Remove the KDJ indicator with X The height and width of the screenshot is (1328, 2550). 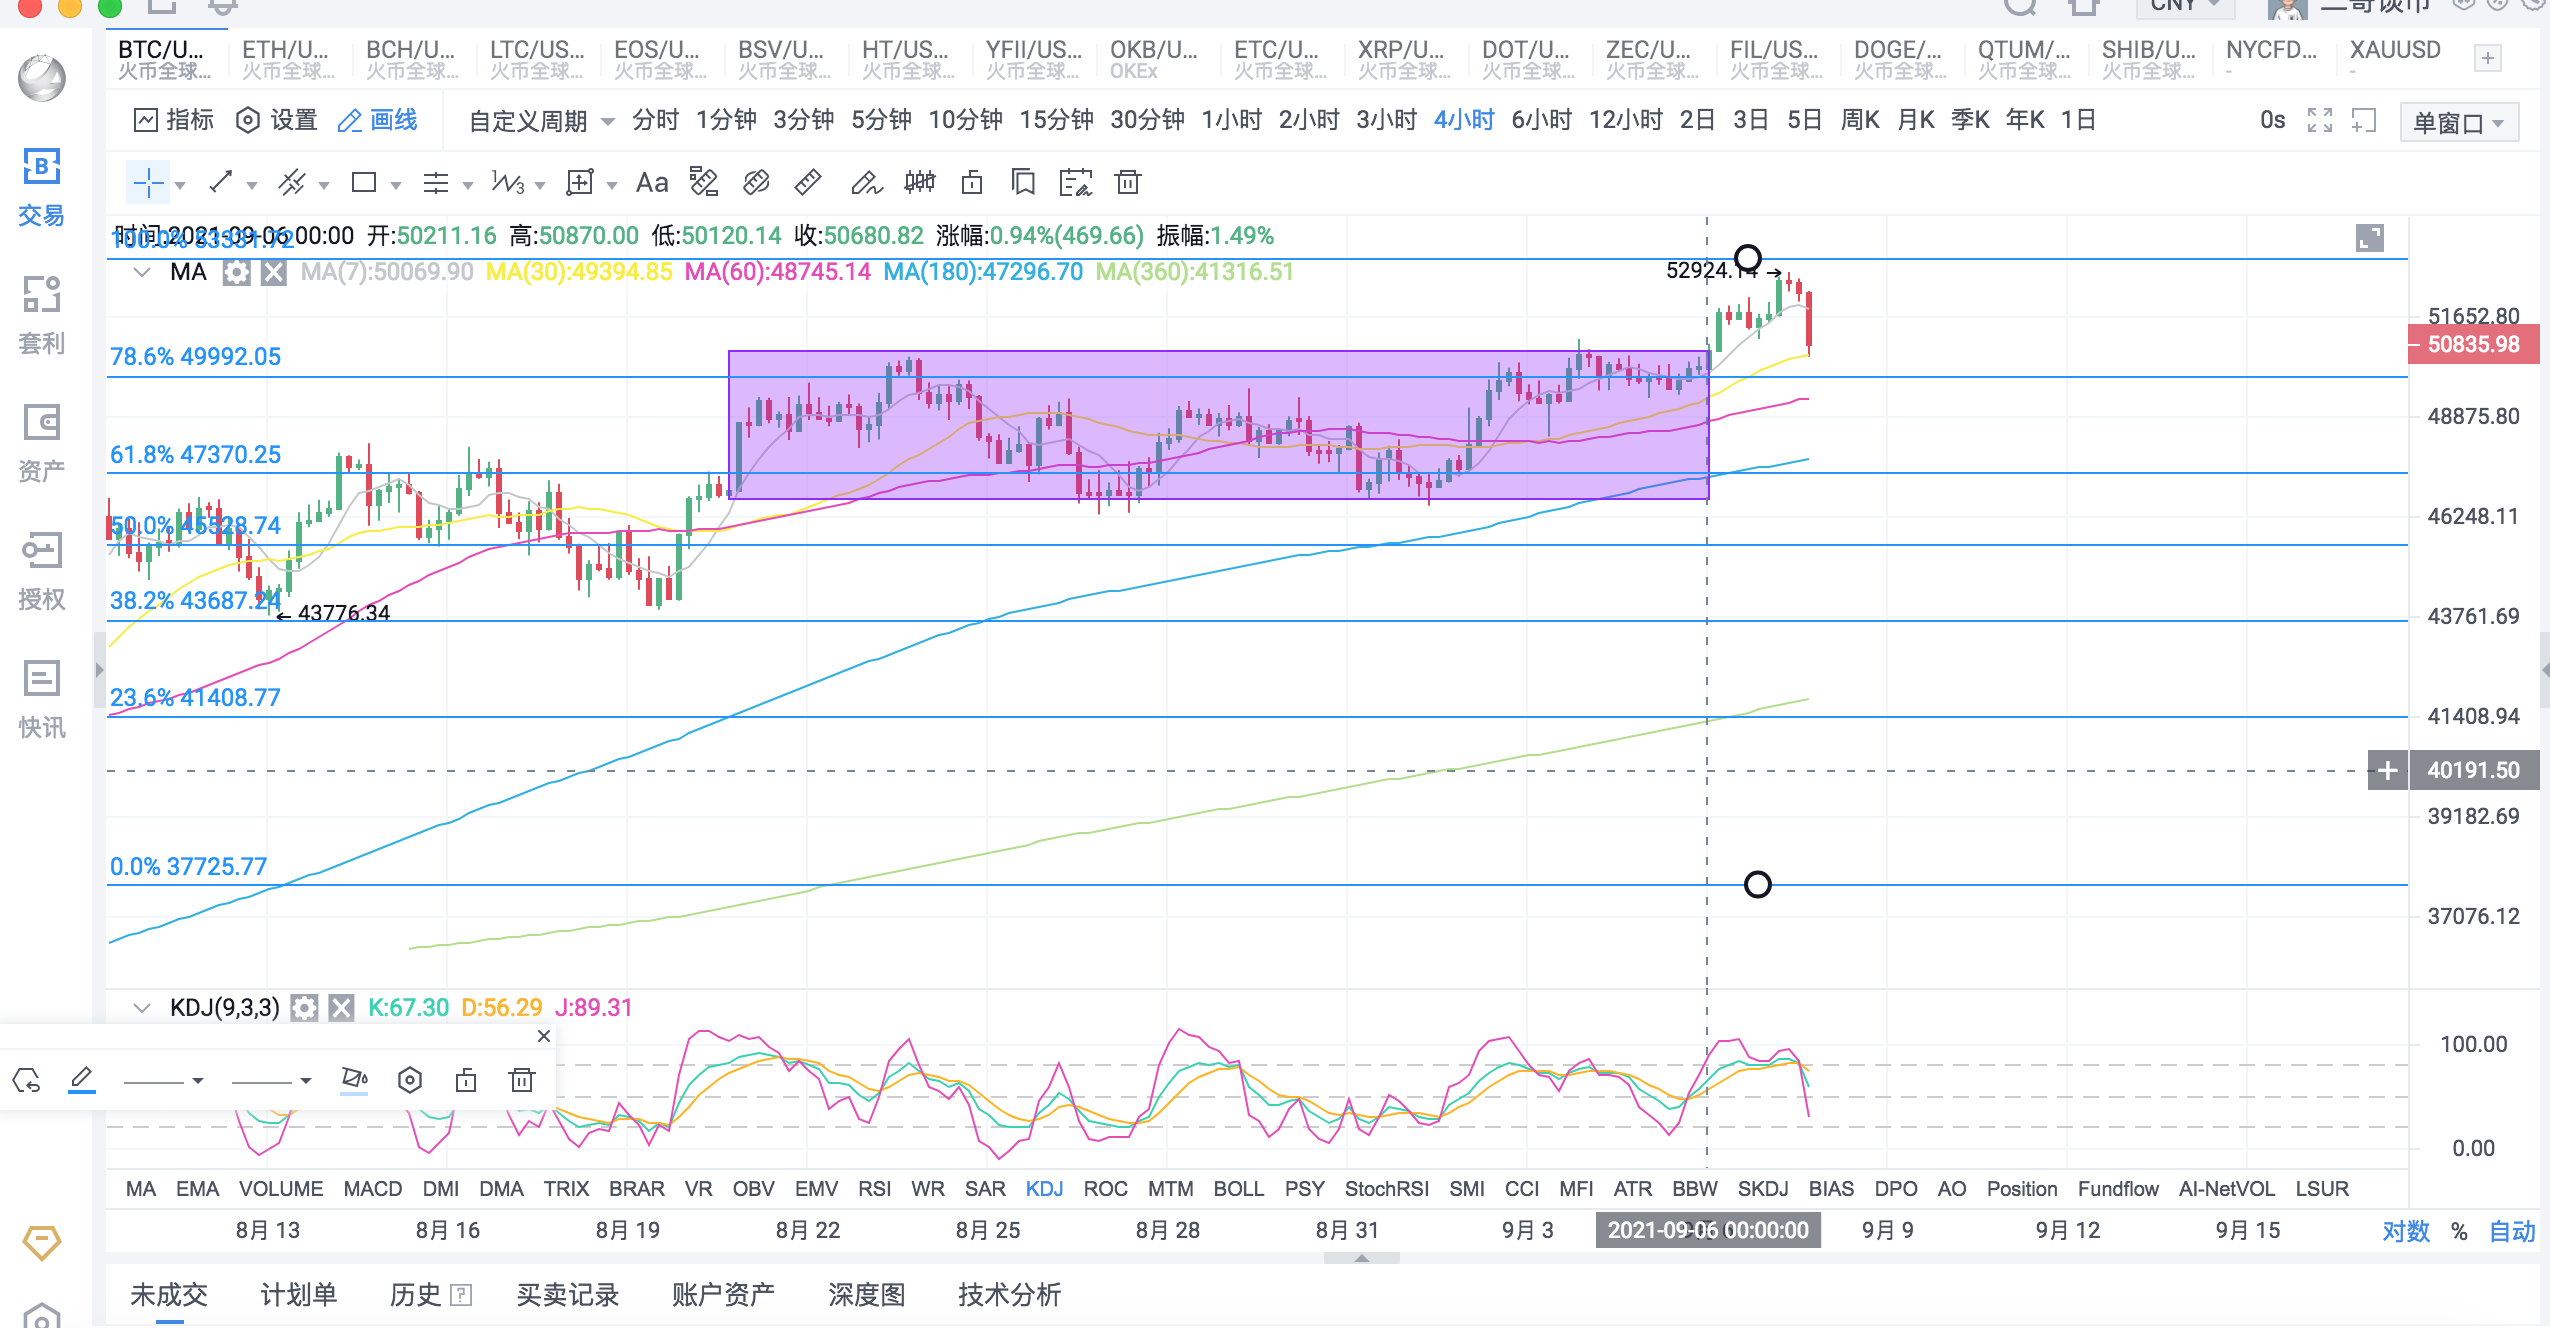pyautogui.click(x=341, y=1007)
